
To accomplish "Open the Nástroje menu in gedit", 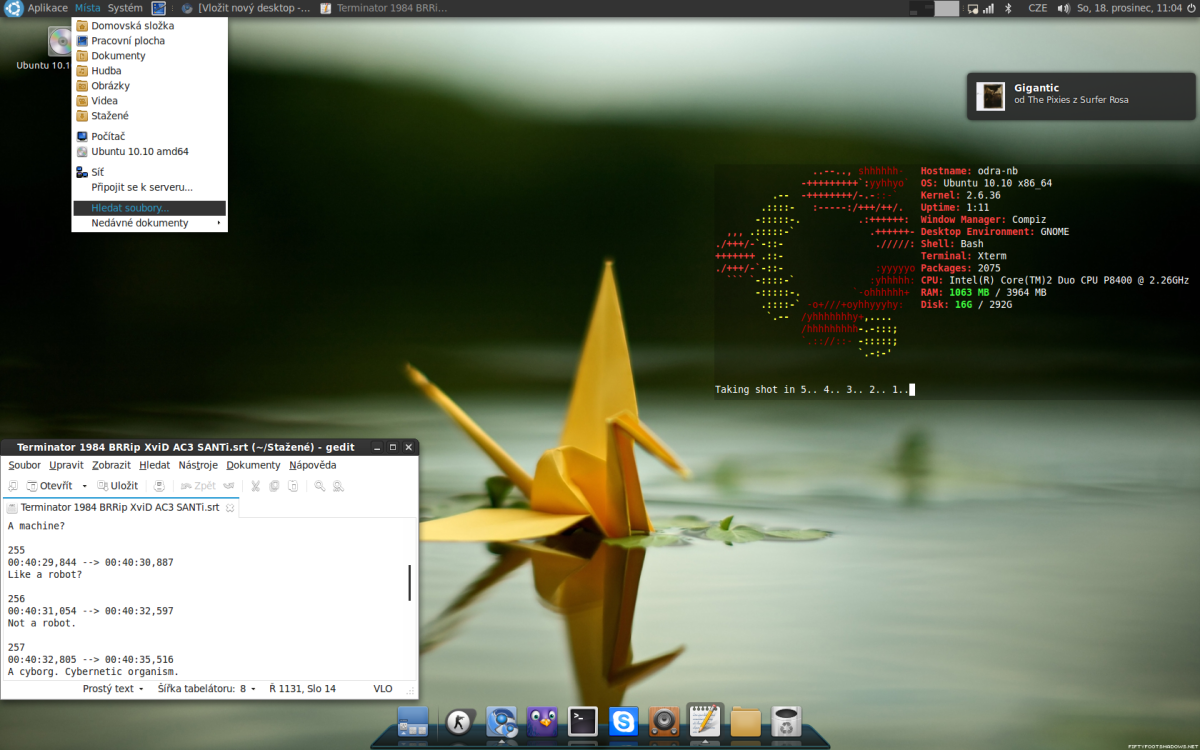I will [x=198, y=465].
